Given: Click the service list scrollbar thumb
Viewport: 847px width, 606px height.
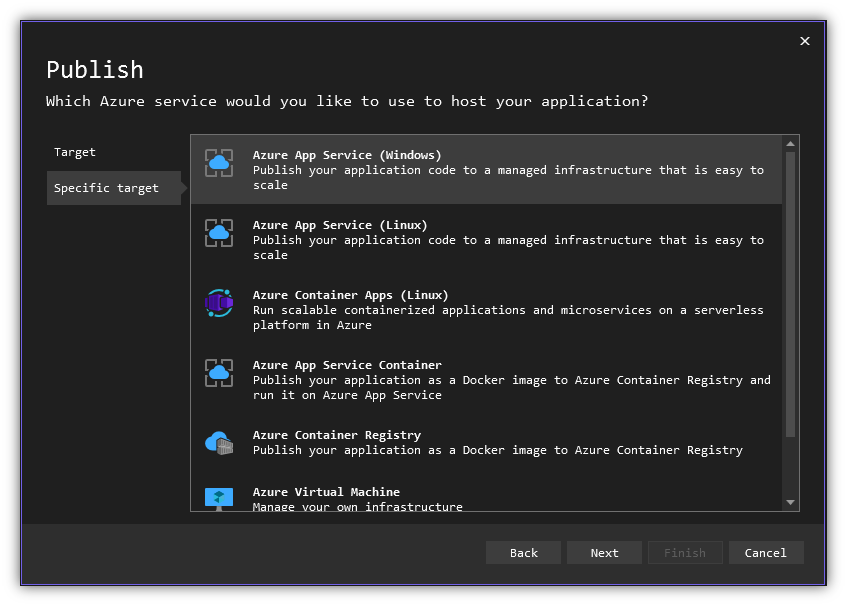Looking at the screenshot, I should point(790,294).
